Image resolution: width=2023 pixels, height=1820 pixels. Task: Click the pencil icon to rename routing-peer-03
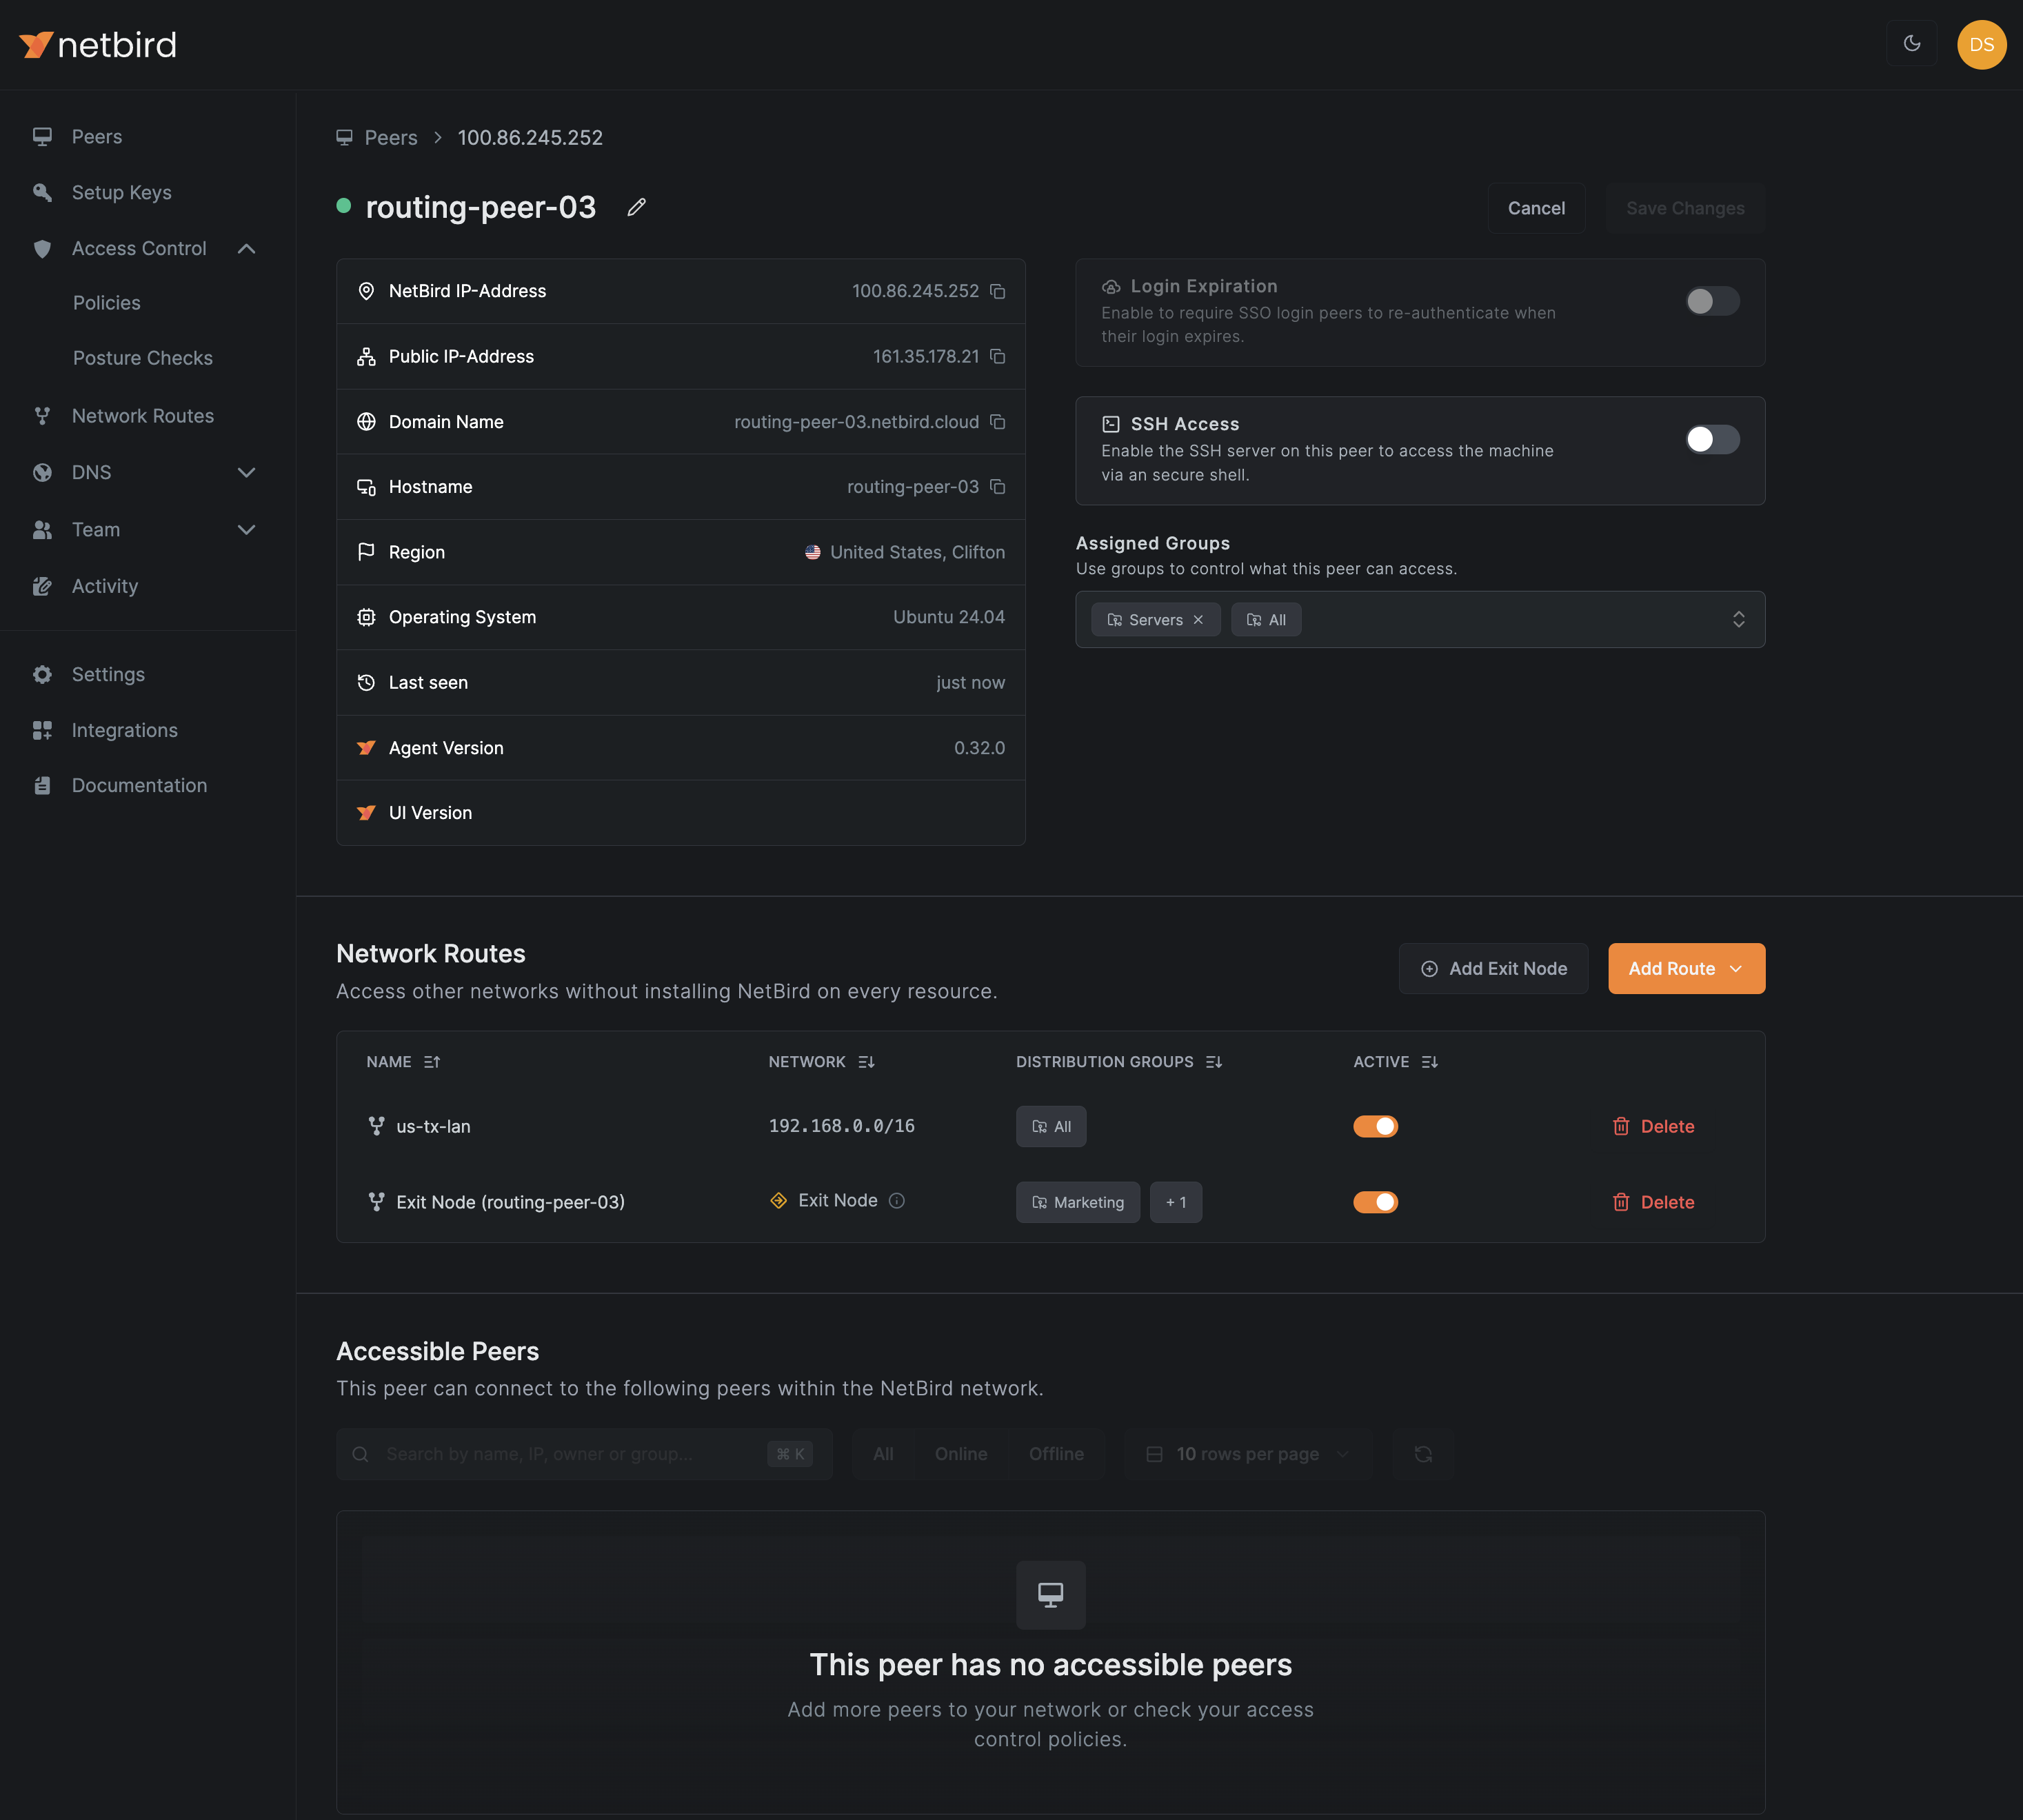[x=636, y=207]
